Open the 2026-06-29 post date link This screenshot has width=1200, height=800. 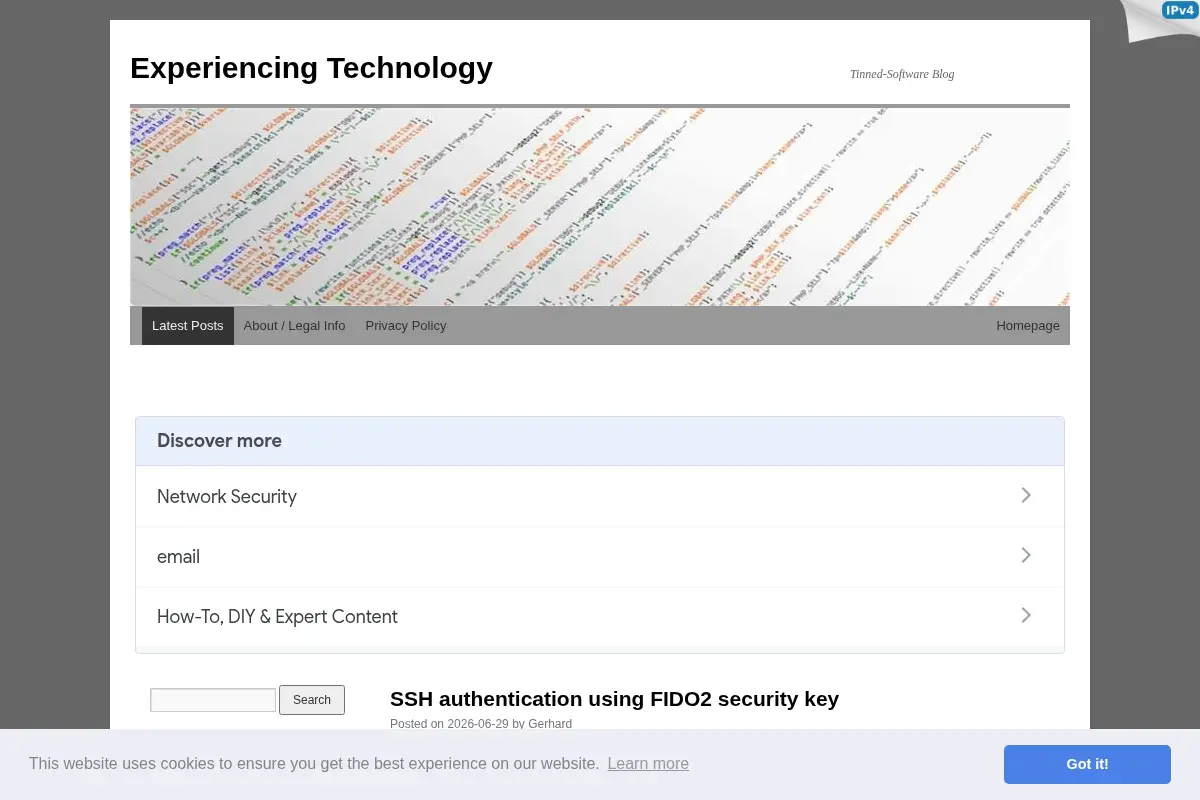[x=478, y=724]
